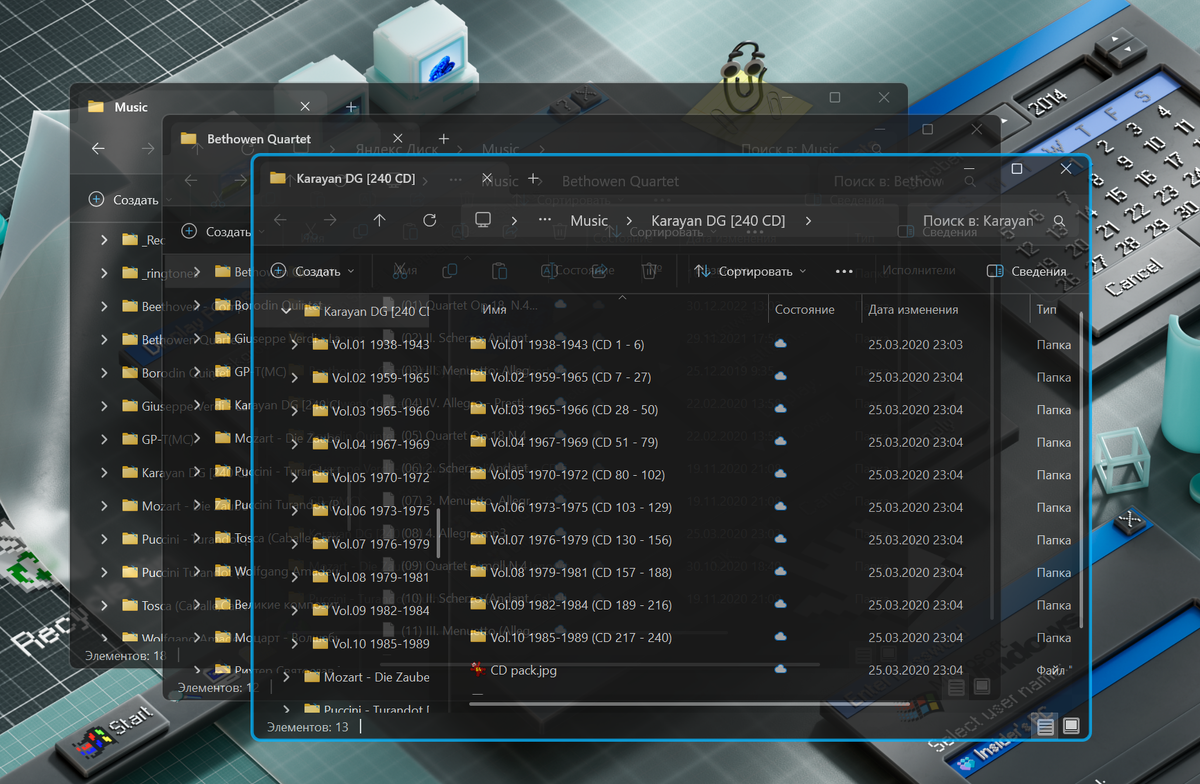Open the new tab plus in Karayan window
This screenshot has height=784, width=1200.
[x=533, y=178]
